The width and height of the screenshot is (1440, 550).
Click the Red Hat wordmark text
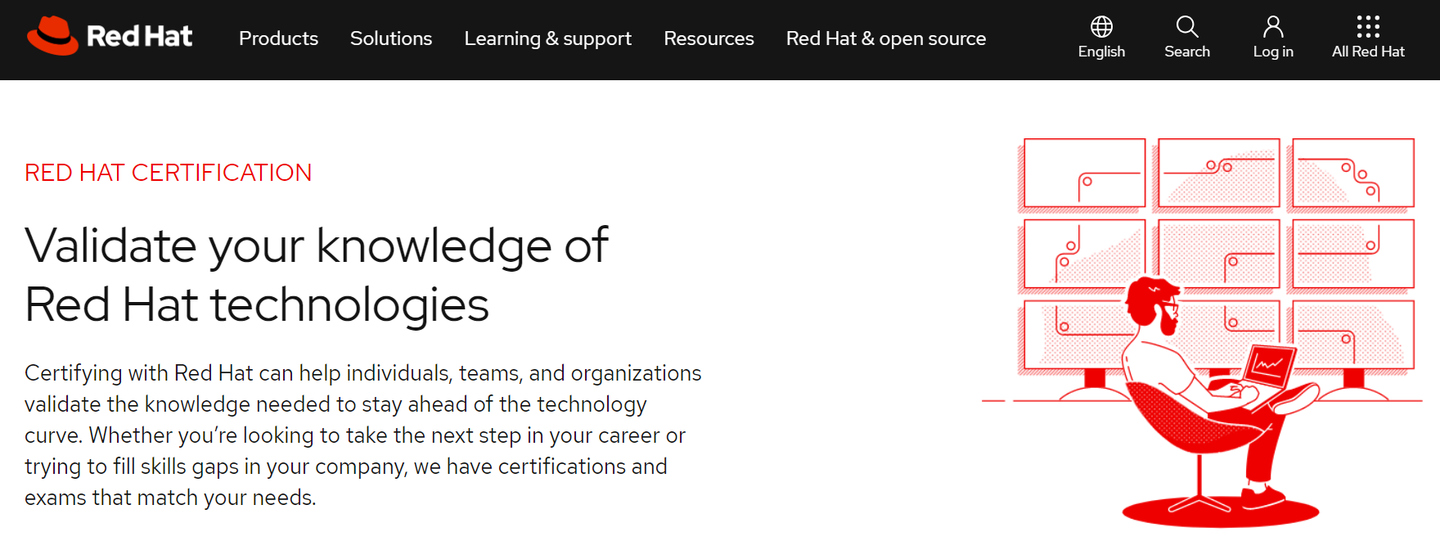pos(139,37)
